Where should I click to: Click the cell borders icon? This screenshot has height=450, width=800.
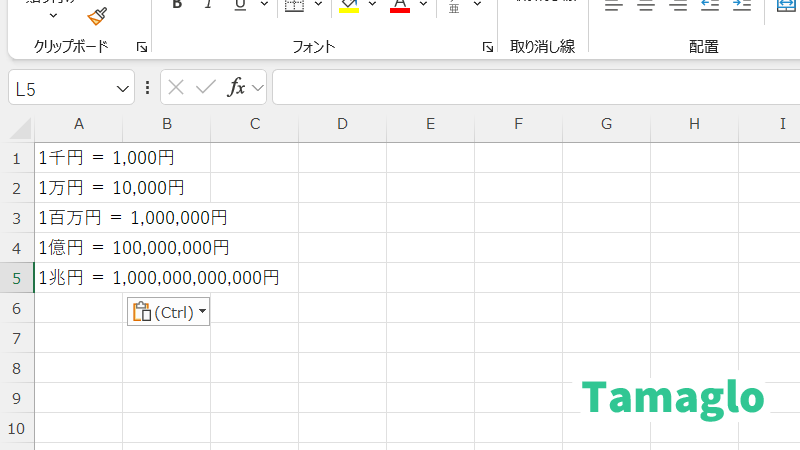tap(294, 5)
